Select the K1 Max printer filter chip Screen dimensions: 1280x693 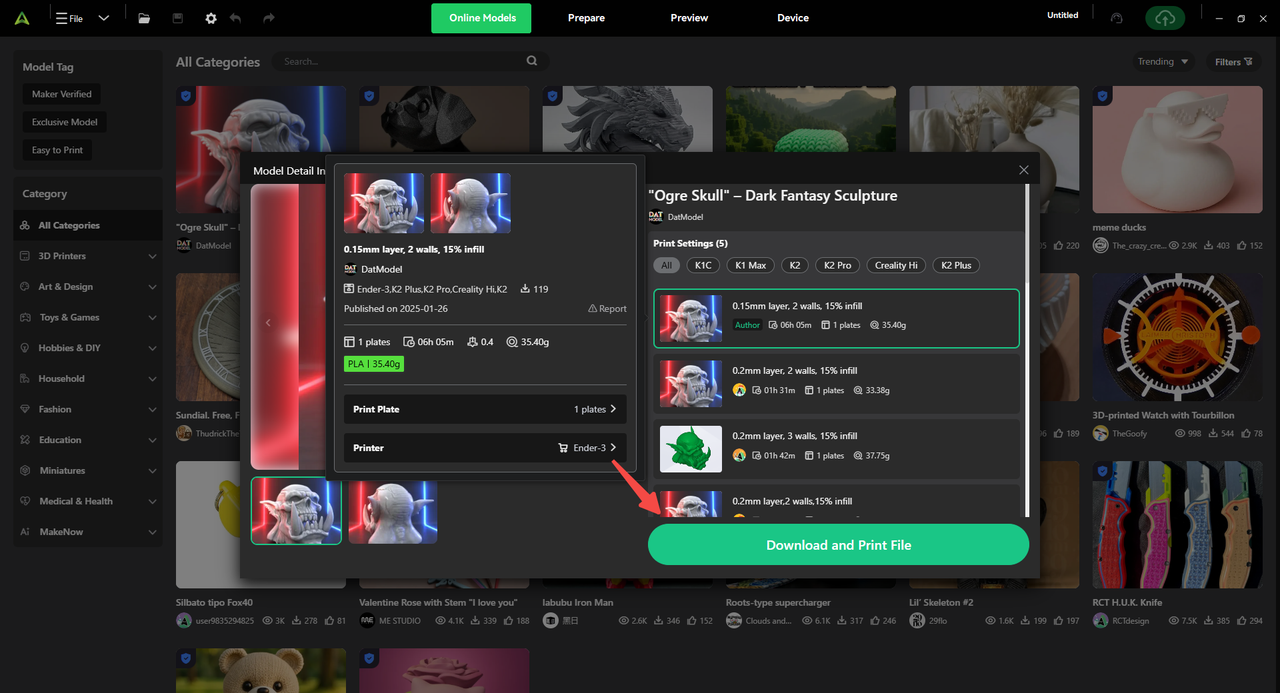(x=750, y=265)
